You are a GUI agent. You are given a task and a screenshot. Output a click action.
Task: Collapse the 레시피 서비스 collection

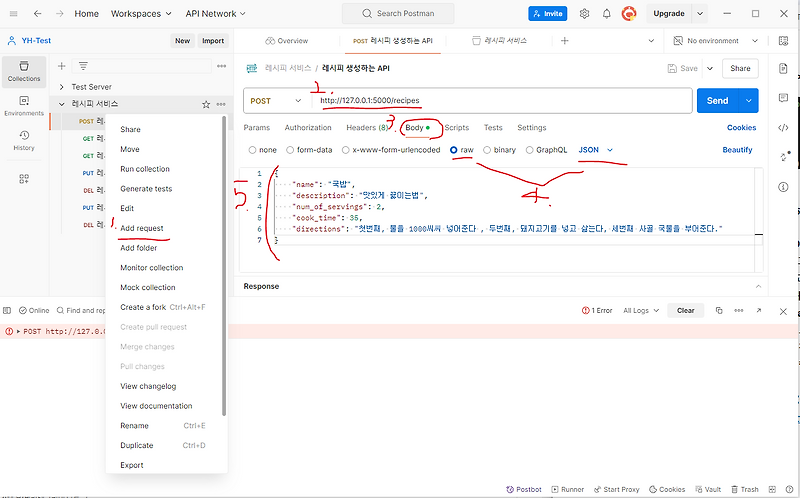pos(62,104)
